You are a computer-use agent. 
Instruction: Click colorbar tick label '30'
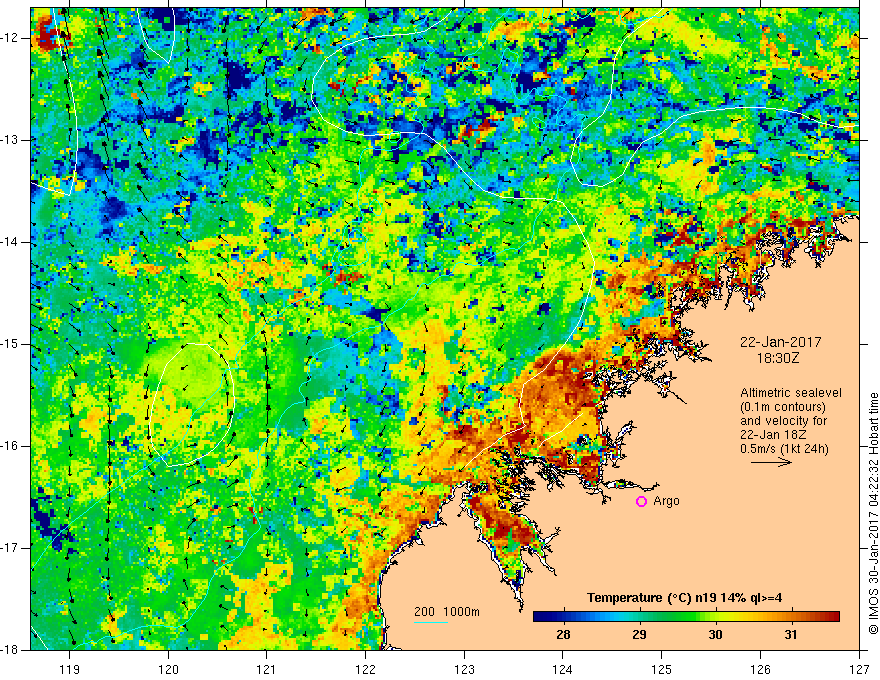point(715,635)
